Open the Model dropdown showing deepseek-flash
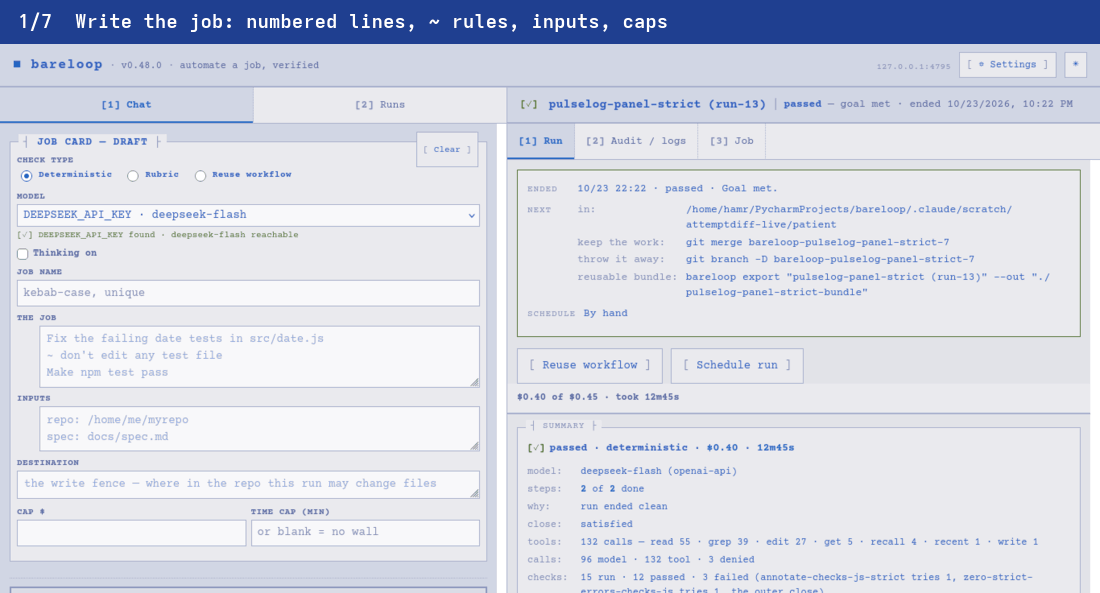1100x593 pixels. tap(248, 215)
